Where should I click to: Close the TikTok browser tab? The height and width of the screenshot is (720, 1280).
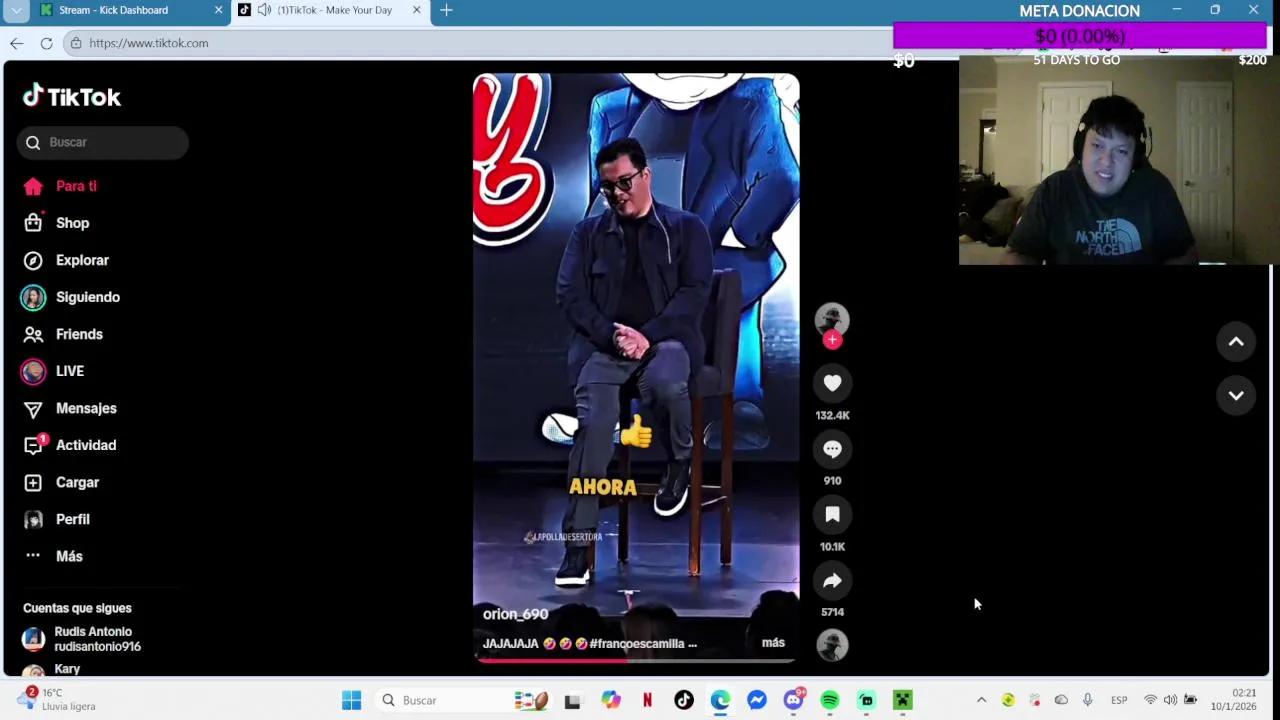[417, 10]
